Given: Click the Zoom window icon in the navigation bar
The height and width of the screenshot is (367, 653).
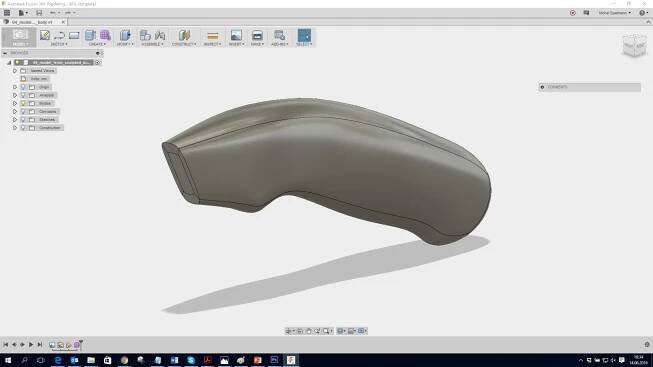Looking at the screenshot, I should point(326,331).
